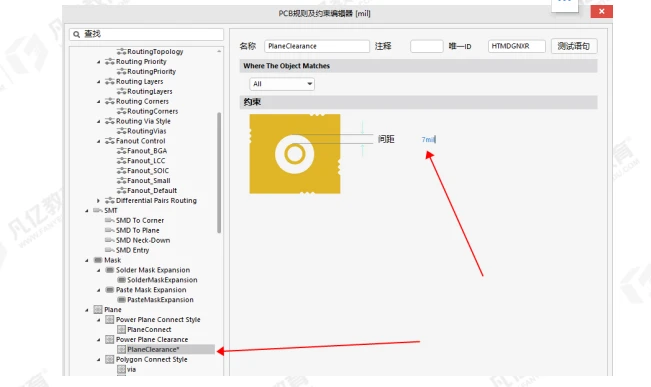Collapse the Routing Corners node
Viewport: 651px width, 387px height.
99,102
